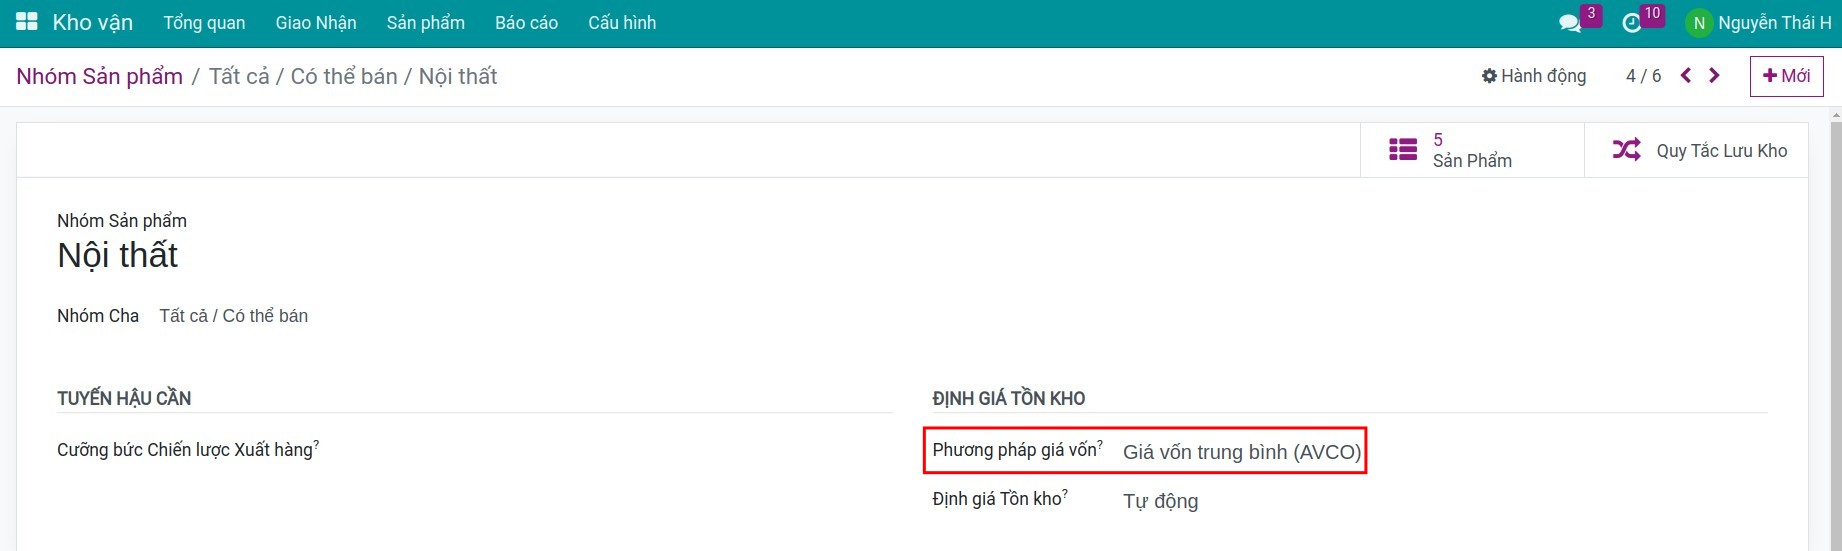Click the Quy Tắc Lưu Kho shuffle icon

click(x=1627, y=150)
